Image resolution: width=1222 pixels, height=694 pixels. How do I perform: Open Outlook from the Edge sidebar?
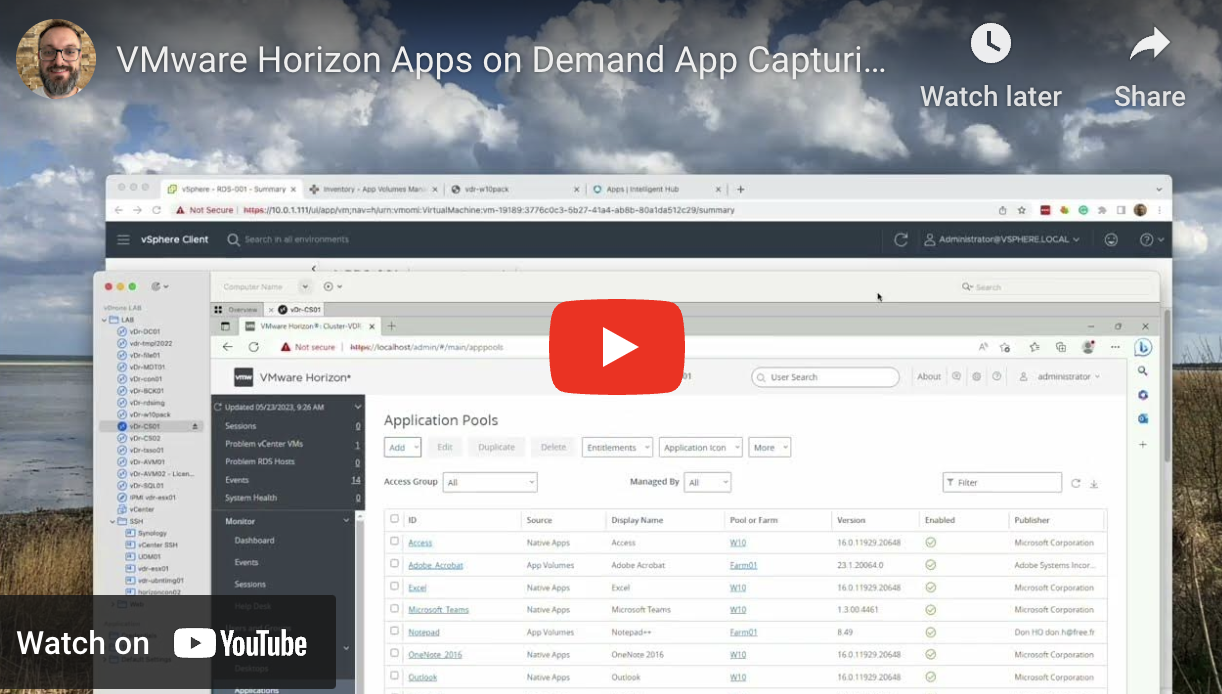click(x=1143, y=418)
